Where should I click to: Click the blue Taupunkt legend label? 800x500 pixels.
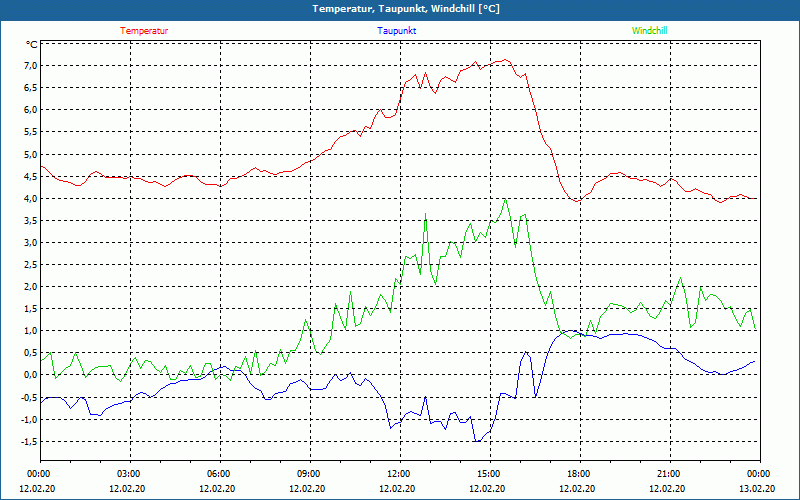(x=396, y=31)
